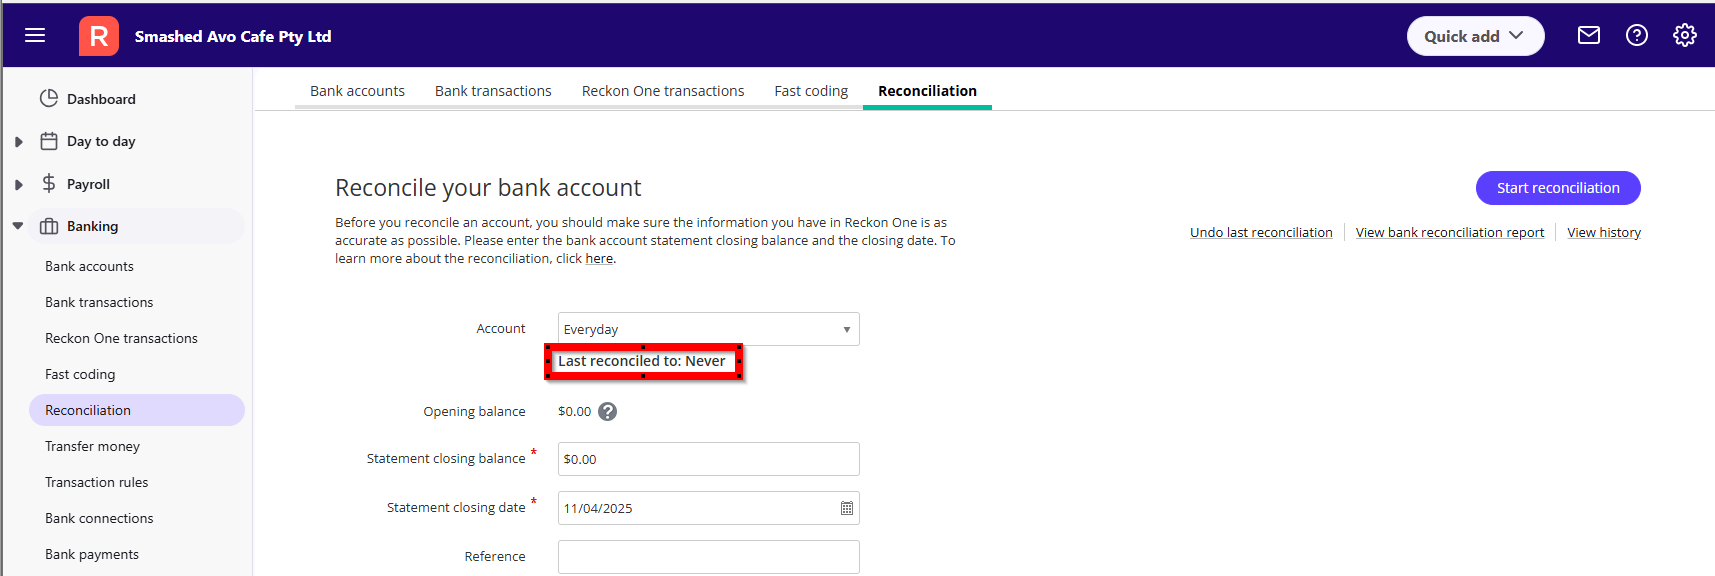Click the Start reconciliation button
The width and height of the screenshot is (1715, 576).
click(1558, 188)
